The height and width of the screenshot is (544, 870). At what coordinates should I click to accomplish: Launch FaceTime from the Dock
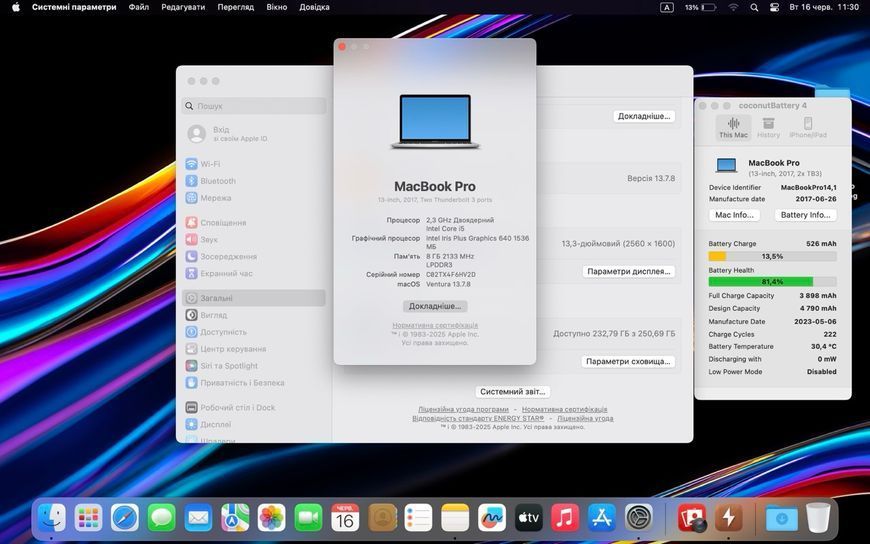[x=308, y=518]
